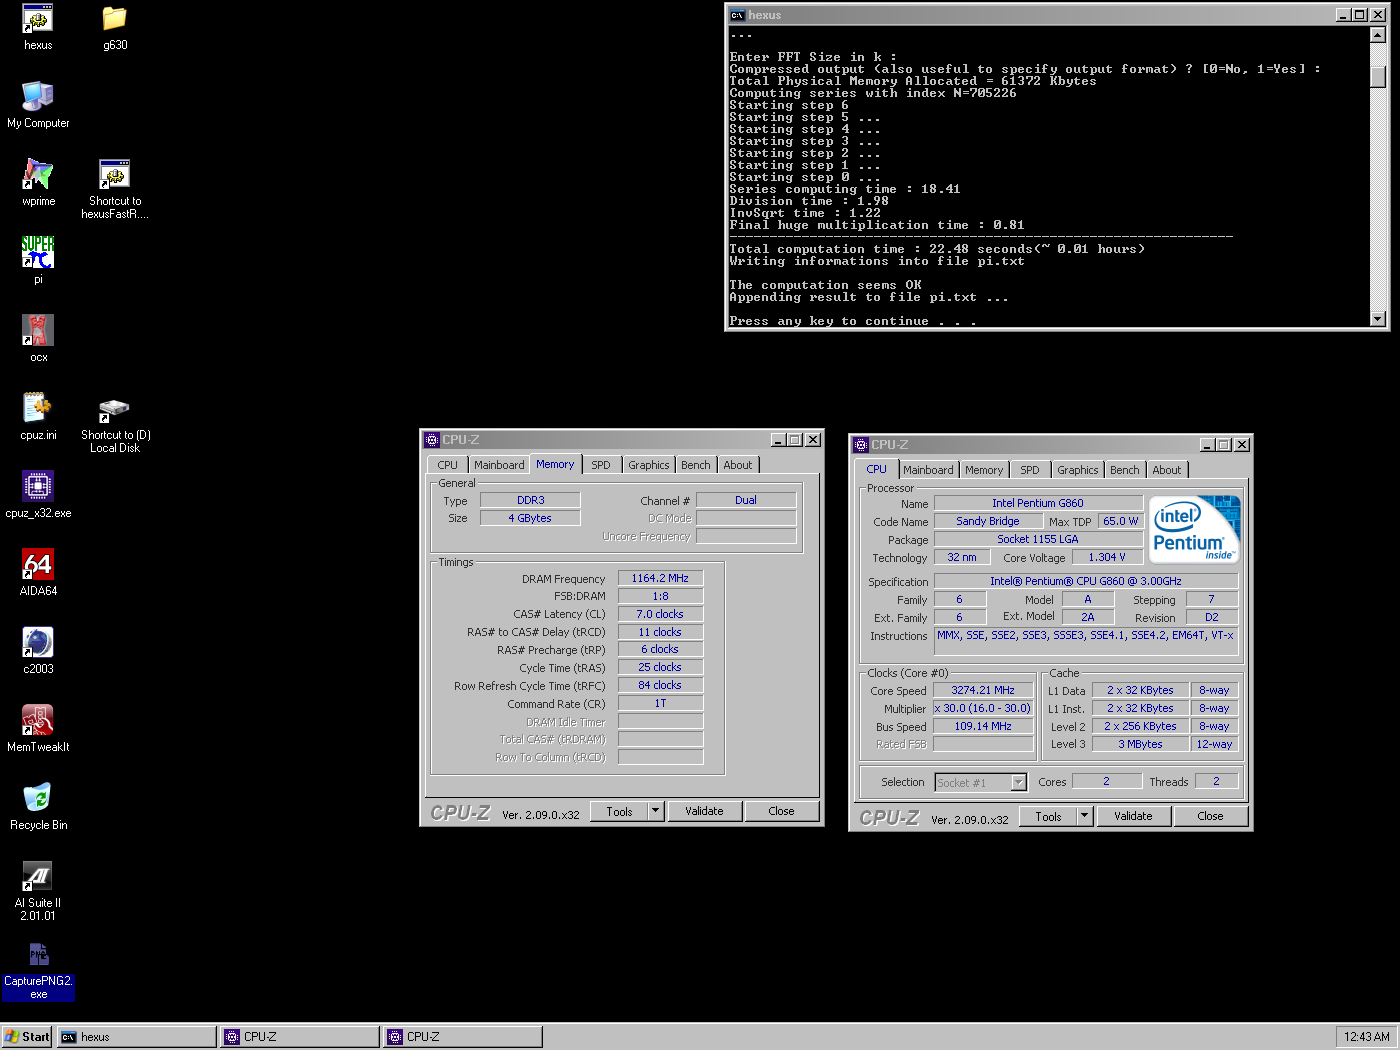The image size is (1400, 1050).
Task: Click the CAS# Latency value 7.0 clocks
Action: [x=660, y=614]
